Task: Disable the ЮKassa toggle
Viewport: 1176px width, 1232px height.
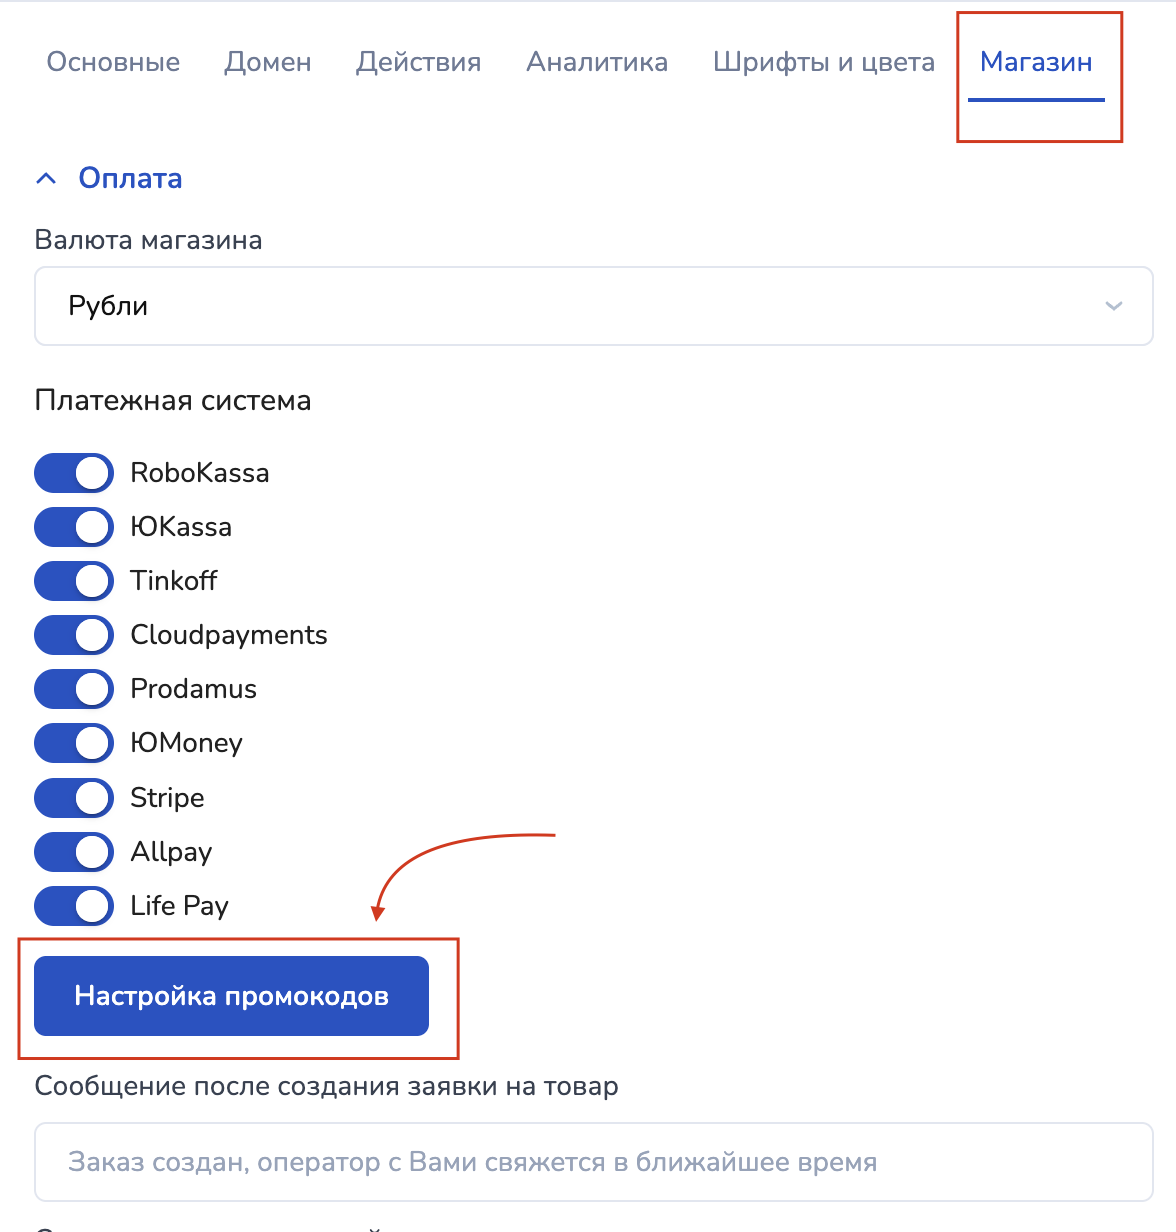Action: (x=74, y=527)
